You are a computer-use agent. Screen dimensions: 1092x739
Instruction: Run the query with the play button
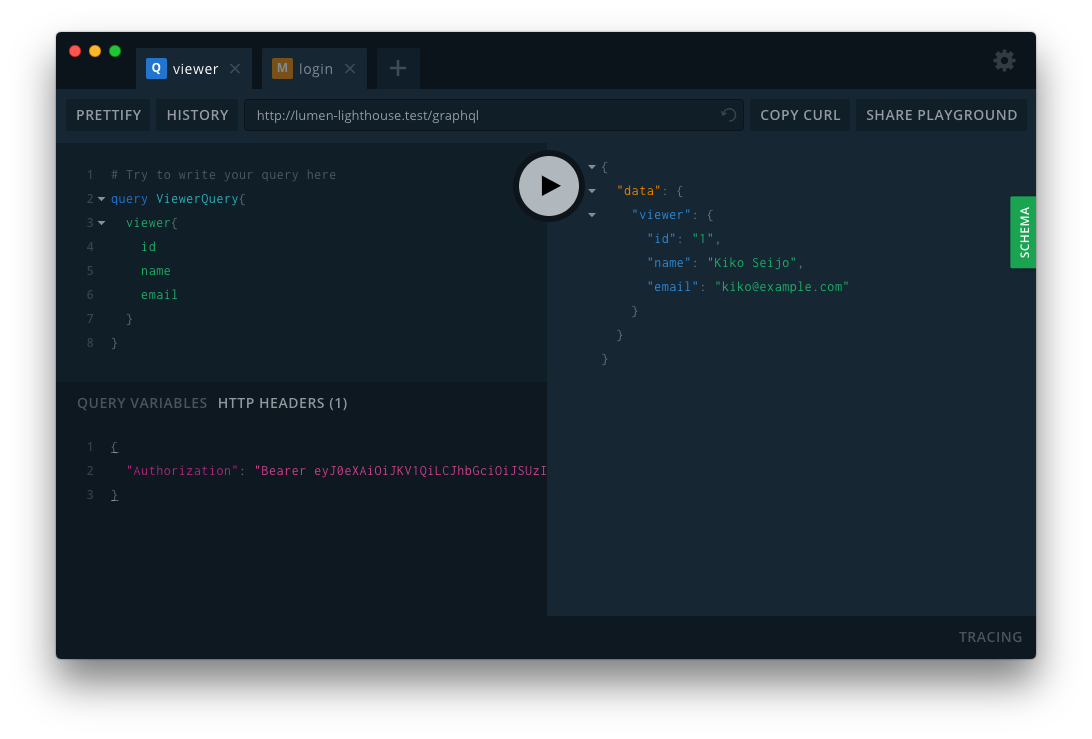click(549, 186)
